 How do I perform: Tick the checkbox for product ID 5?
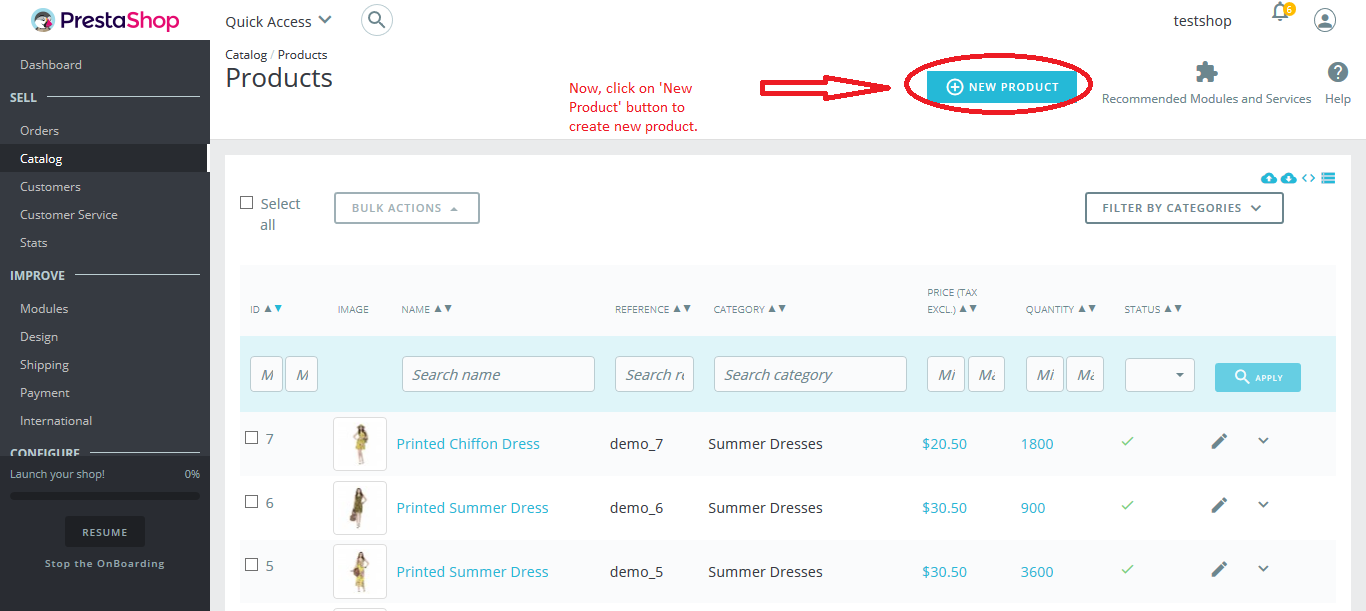[x=252, y=565]
